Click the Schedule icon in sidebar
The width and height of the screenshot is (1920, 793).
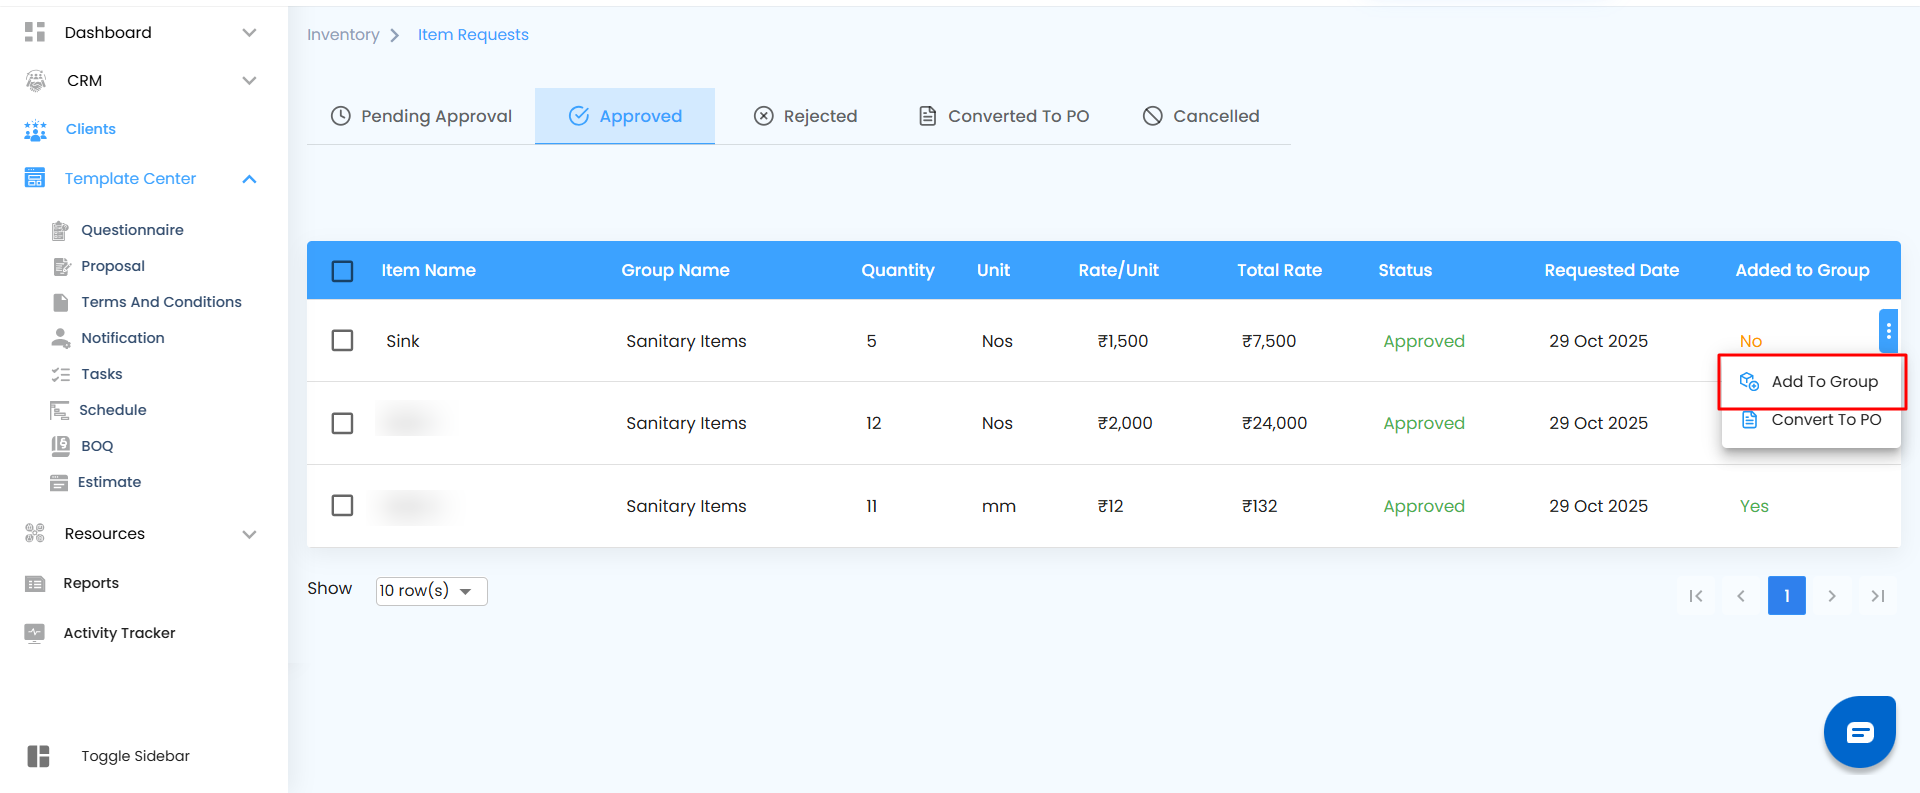pyautogui.click(x=59, y=410)
